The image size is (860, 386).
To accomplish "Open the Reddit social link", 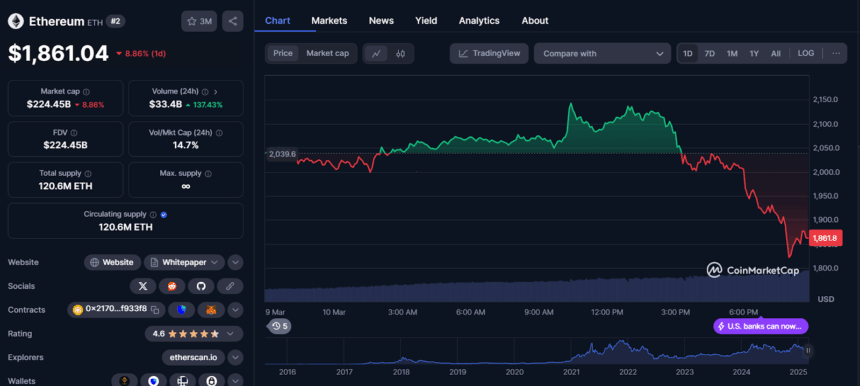I will [172, 286].
